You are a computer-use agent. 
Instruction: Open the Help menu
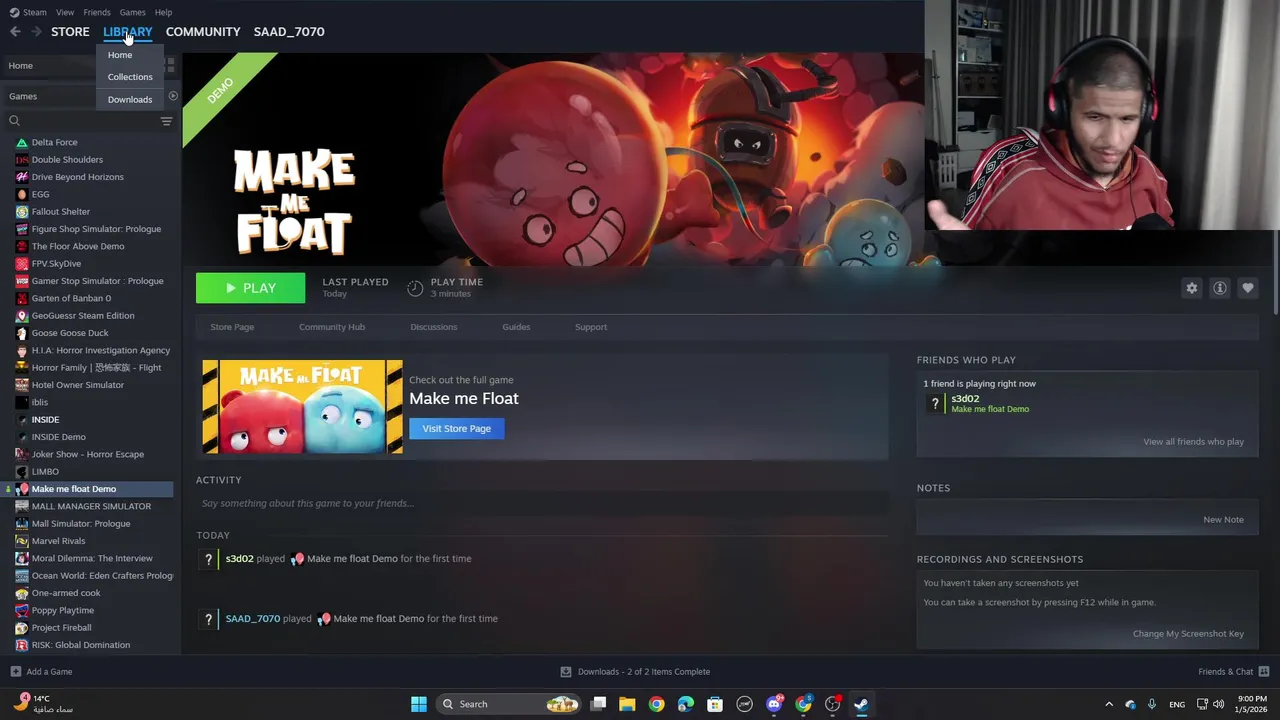point(163,12)
